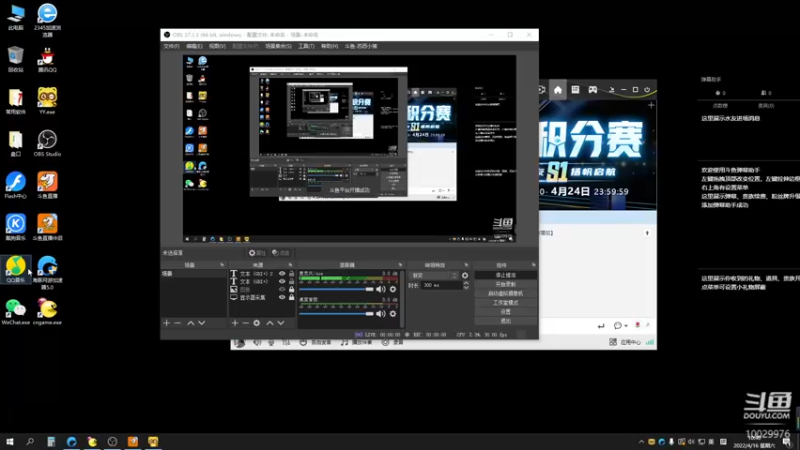Click the Windows Start button on the taskbar
The height and width of the screenshot is (450, 800).
coord(10,441)
